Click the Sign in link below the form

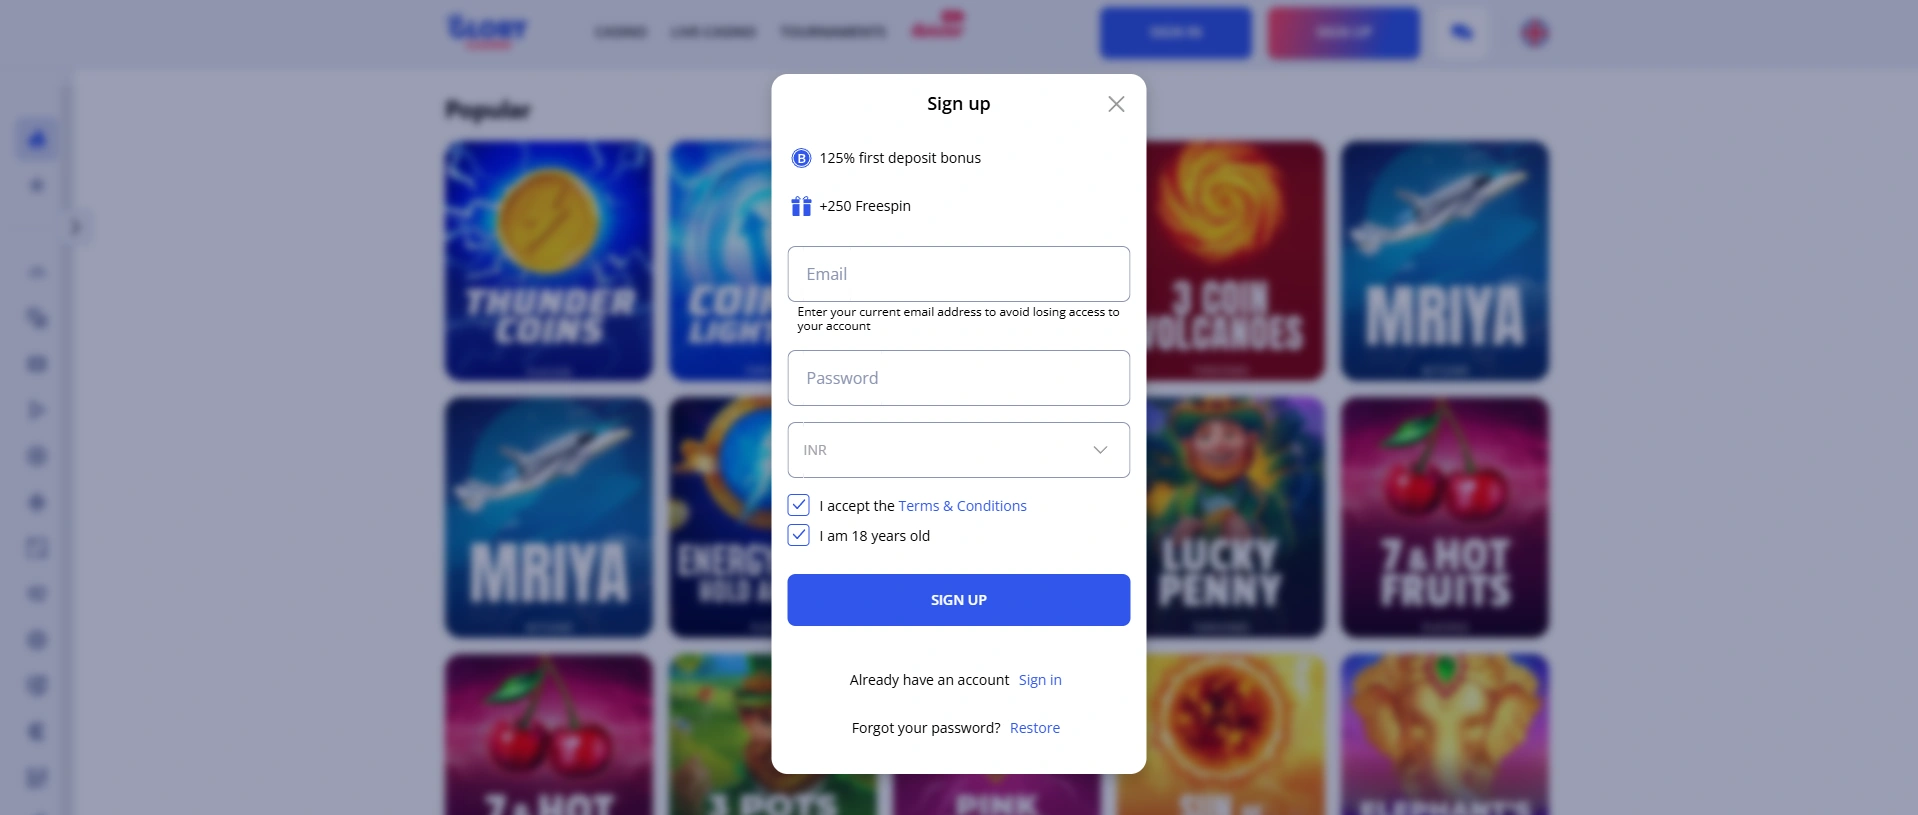pos(1039,679)
